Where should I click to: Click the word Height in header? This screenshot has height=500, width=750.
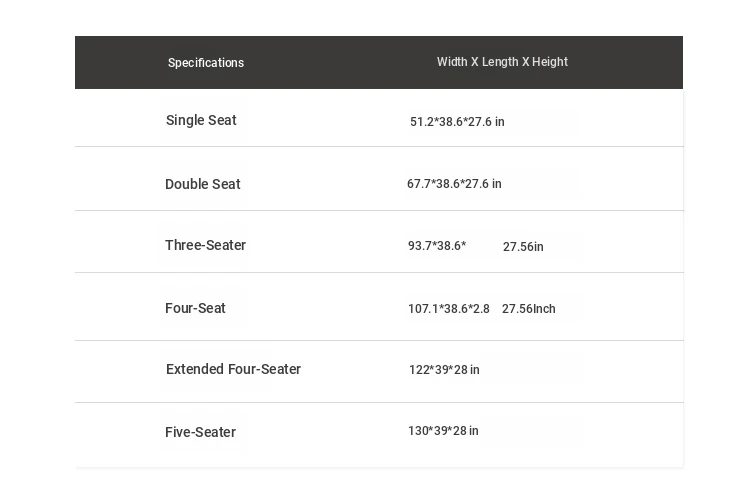(550, 62)
